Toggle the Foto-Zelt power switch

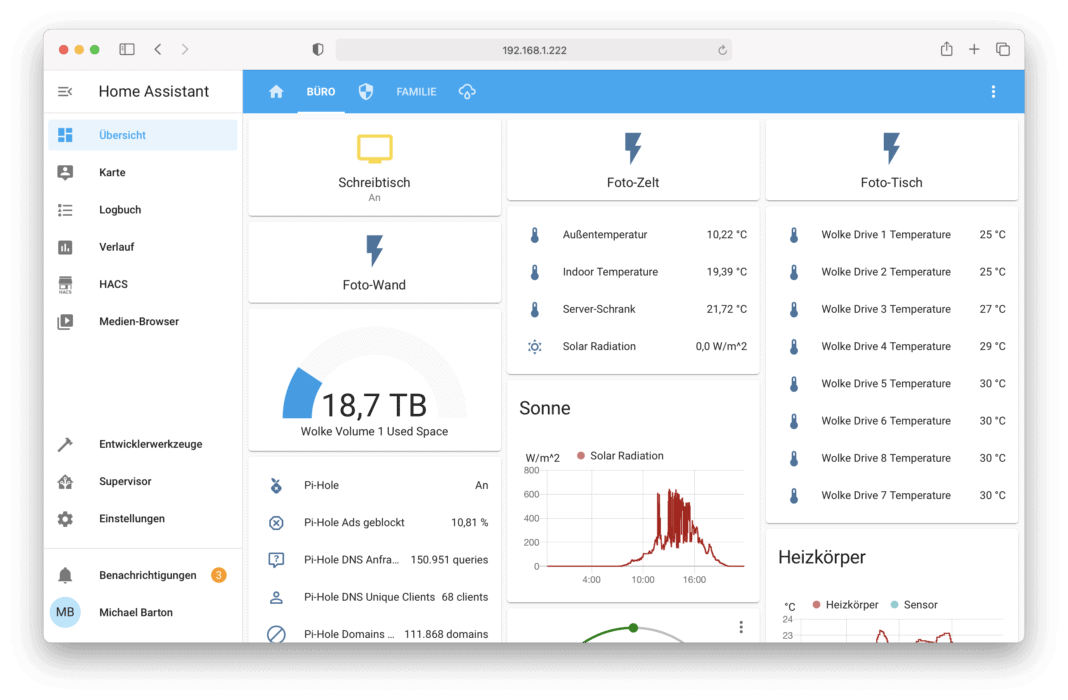(x=633, y=148)
